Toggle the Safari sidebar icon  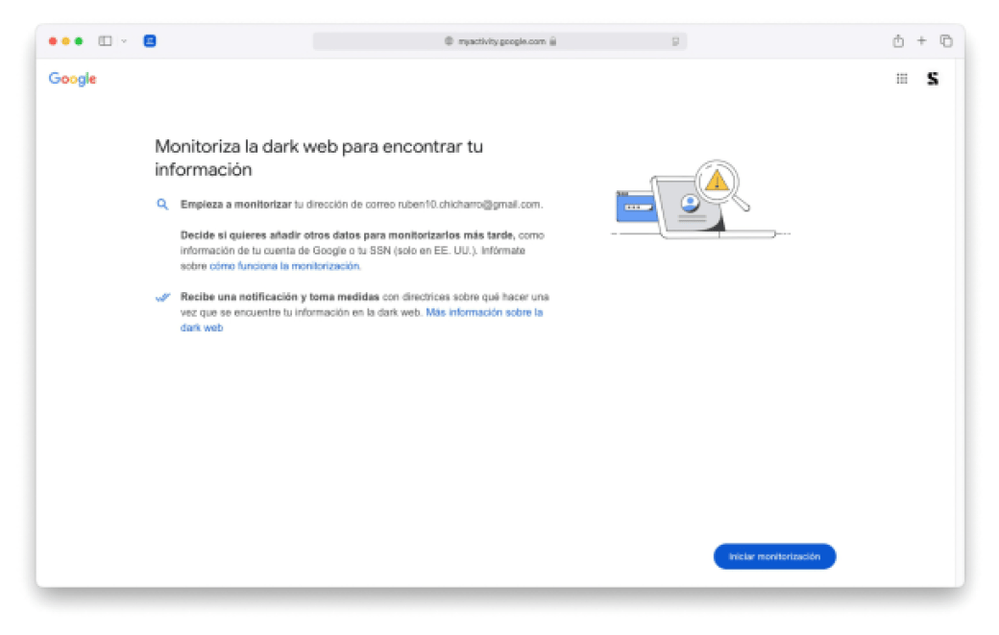103,41
